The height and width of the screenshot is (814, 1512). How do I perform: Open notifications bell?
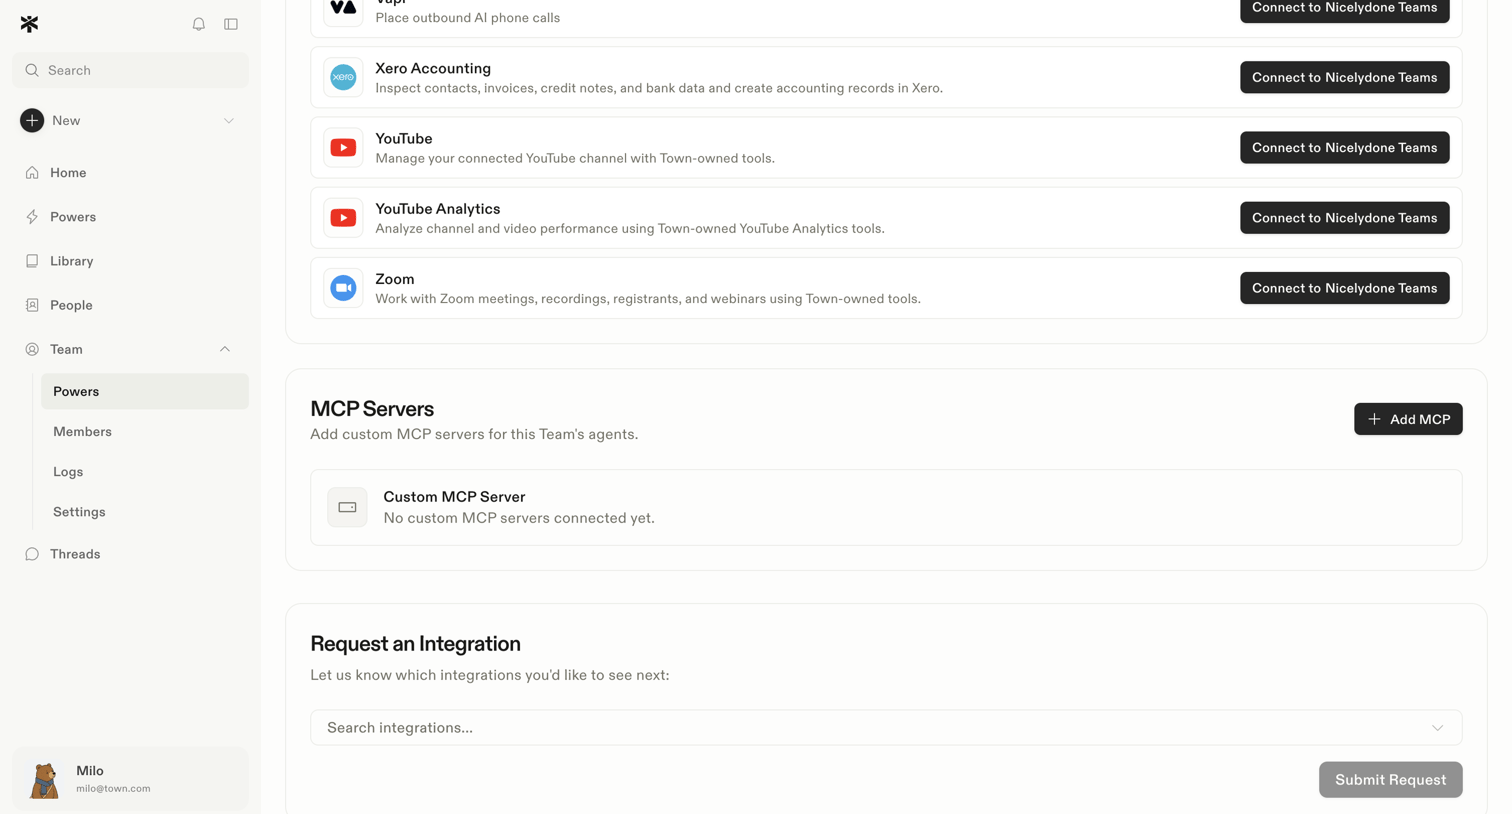coord(199,24)
